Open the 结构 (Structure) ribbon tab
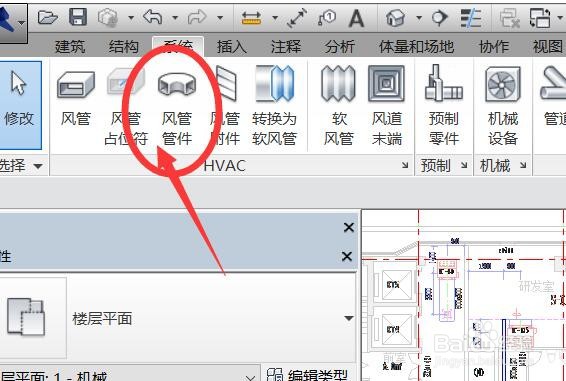The image size is (566, 381). pyautogui.click(x=123, y=47)
